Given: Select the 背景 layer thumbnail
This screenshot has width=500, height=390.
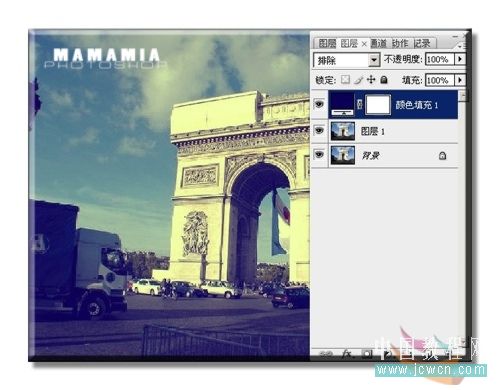Looking at the screenshot, I should [343, 155].
